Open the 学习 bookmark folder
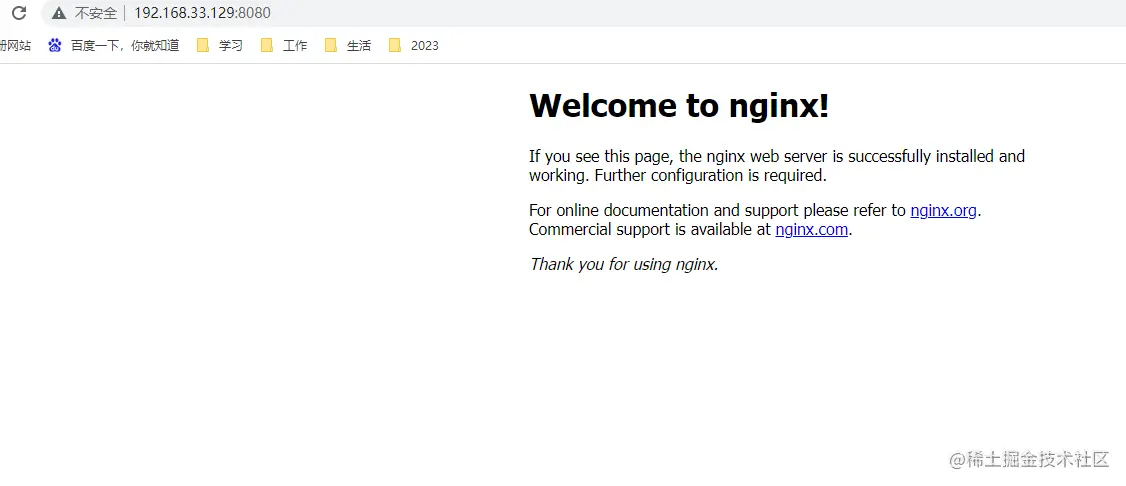This screenshot has height=486, width=1126. [220, 46]
